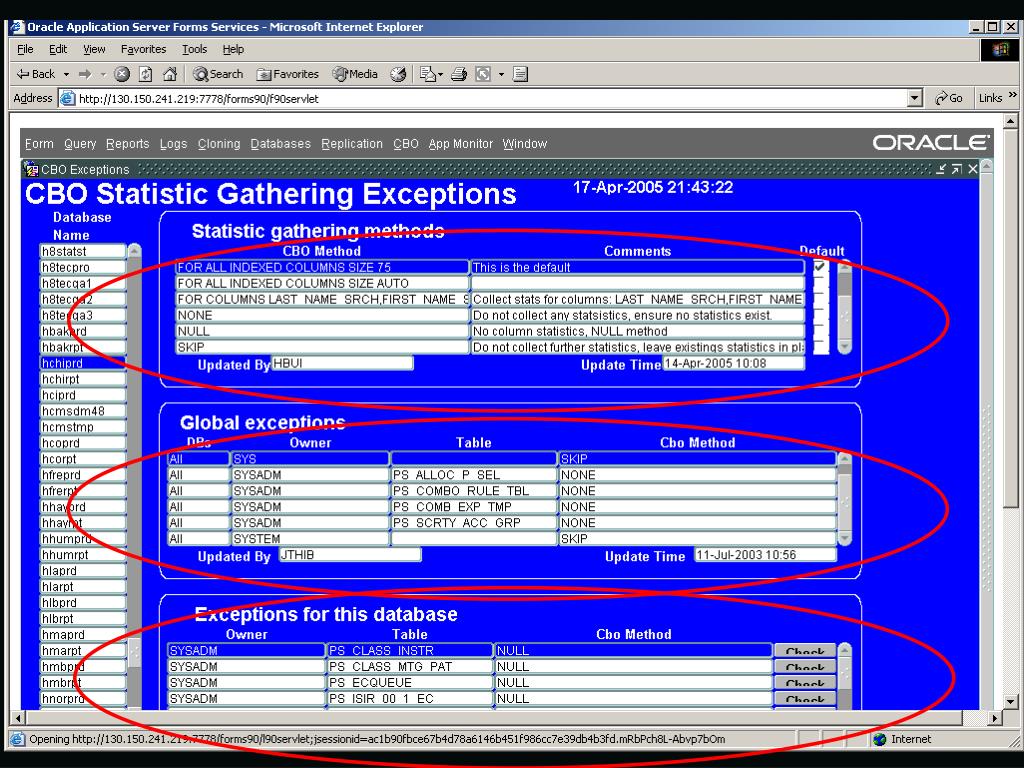The height and width of the screenshot is (768, 1024).
Task: Click Check button for PS ISIR 00 1 EC row
Action: tap(805, 699)
